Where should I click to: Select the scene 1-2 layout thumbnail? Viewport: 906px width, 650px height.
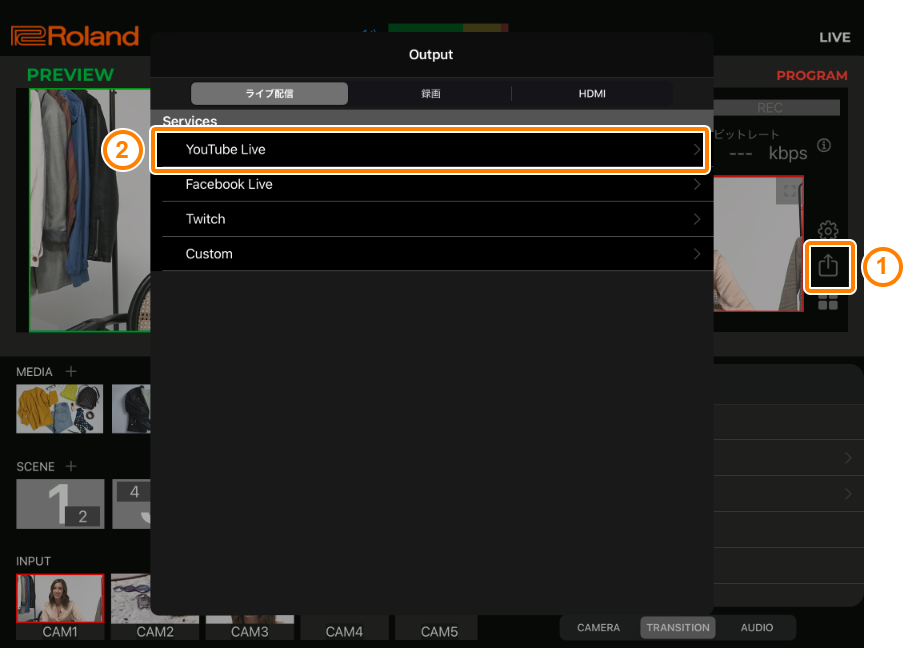click(60, 504)
